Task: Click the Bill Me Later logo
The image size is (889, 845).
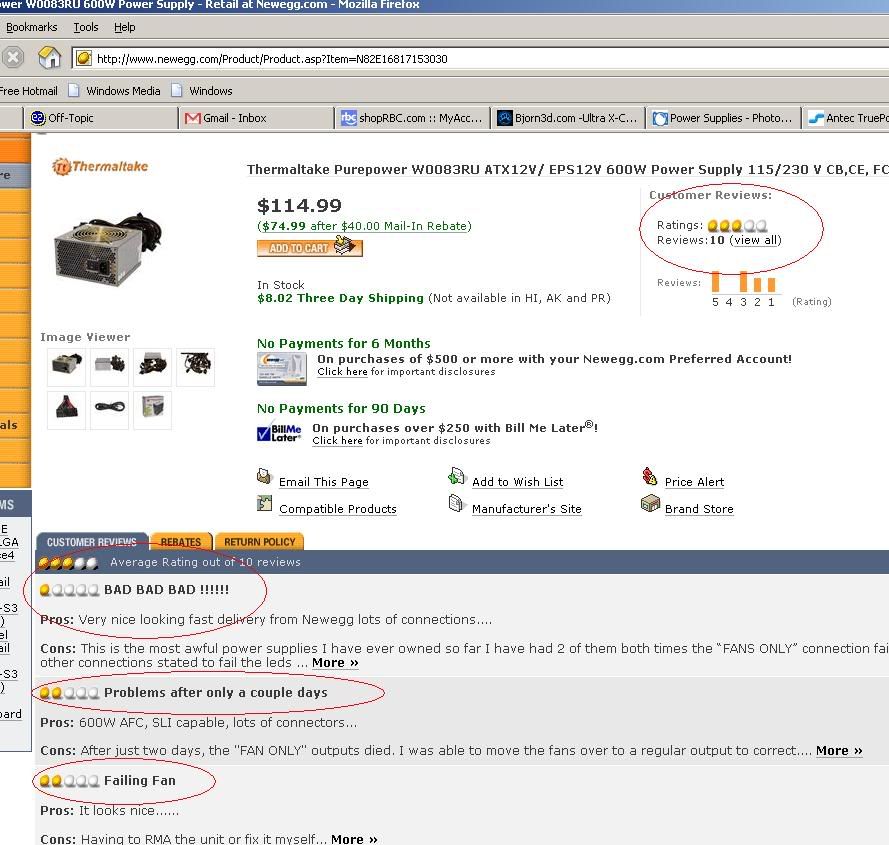Action: [280, 433]
